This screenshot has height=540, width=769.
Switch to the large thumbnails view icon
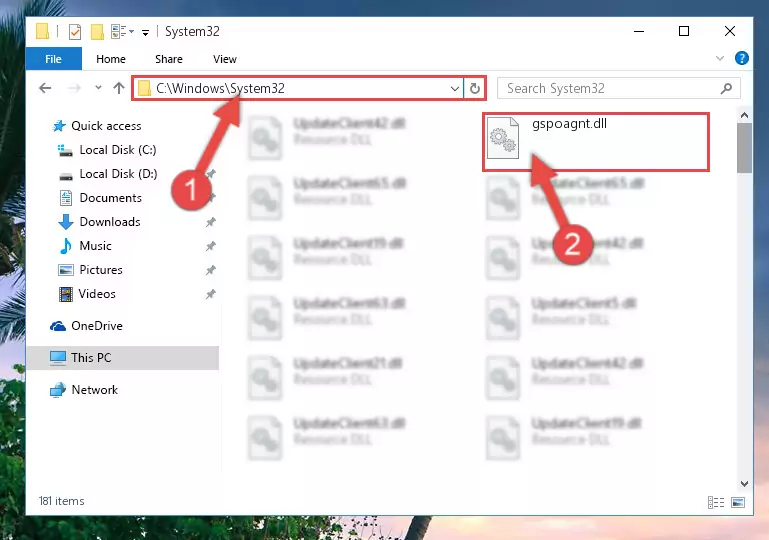(738, 502)
